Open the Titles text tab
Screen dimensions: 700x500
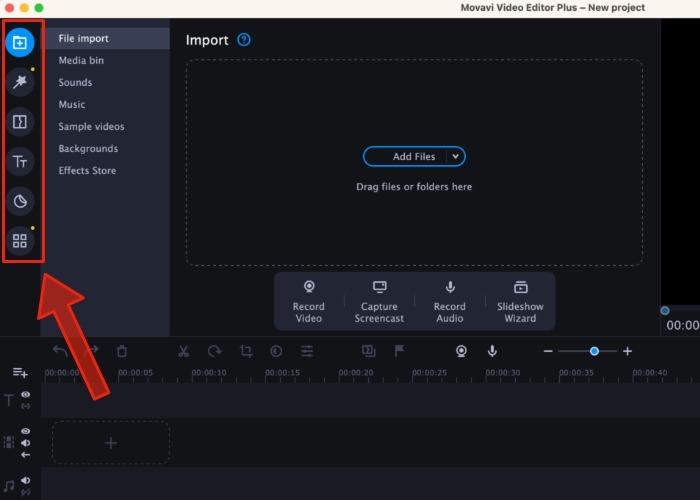(x=20, y=162)
